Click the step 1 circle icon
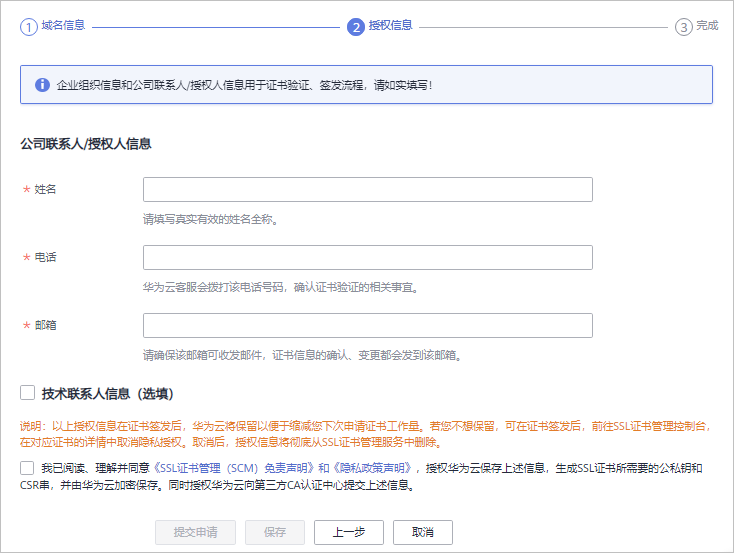 coord(29,27)
